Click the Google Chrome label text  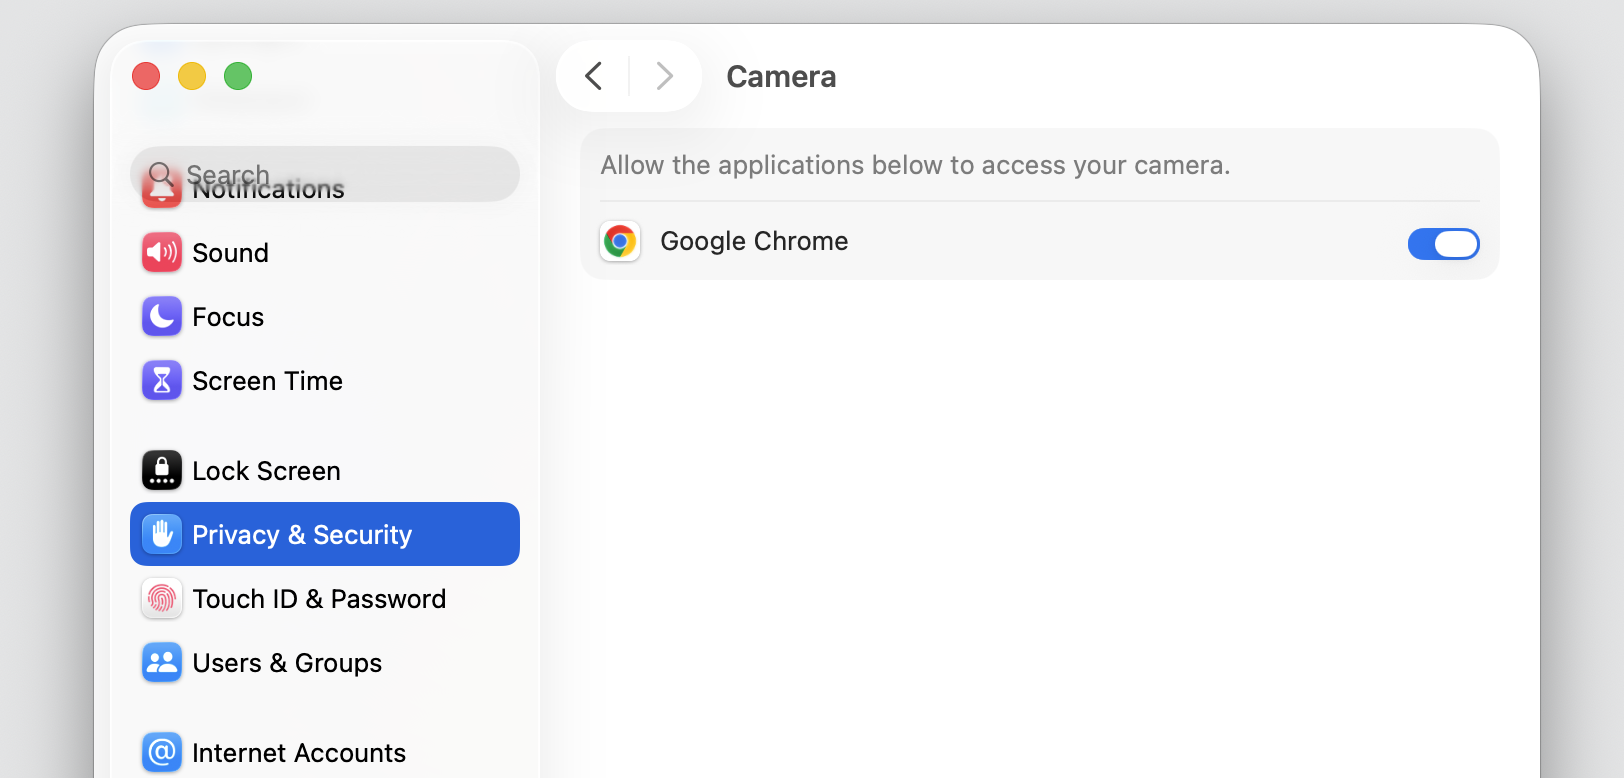coord(754,242)
